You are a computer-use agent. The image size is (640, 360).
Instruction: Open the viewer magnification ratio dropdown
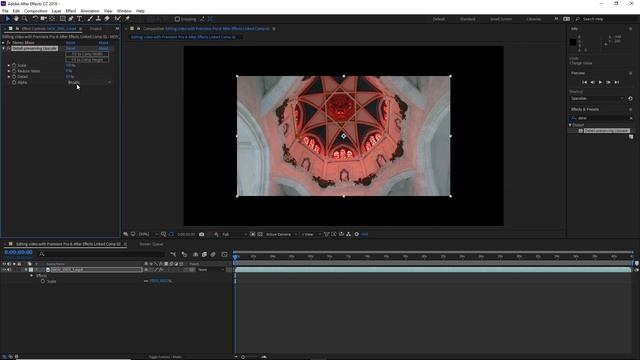pyautogui.click(x=148, y=234)
